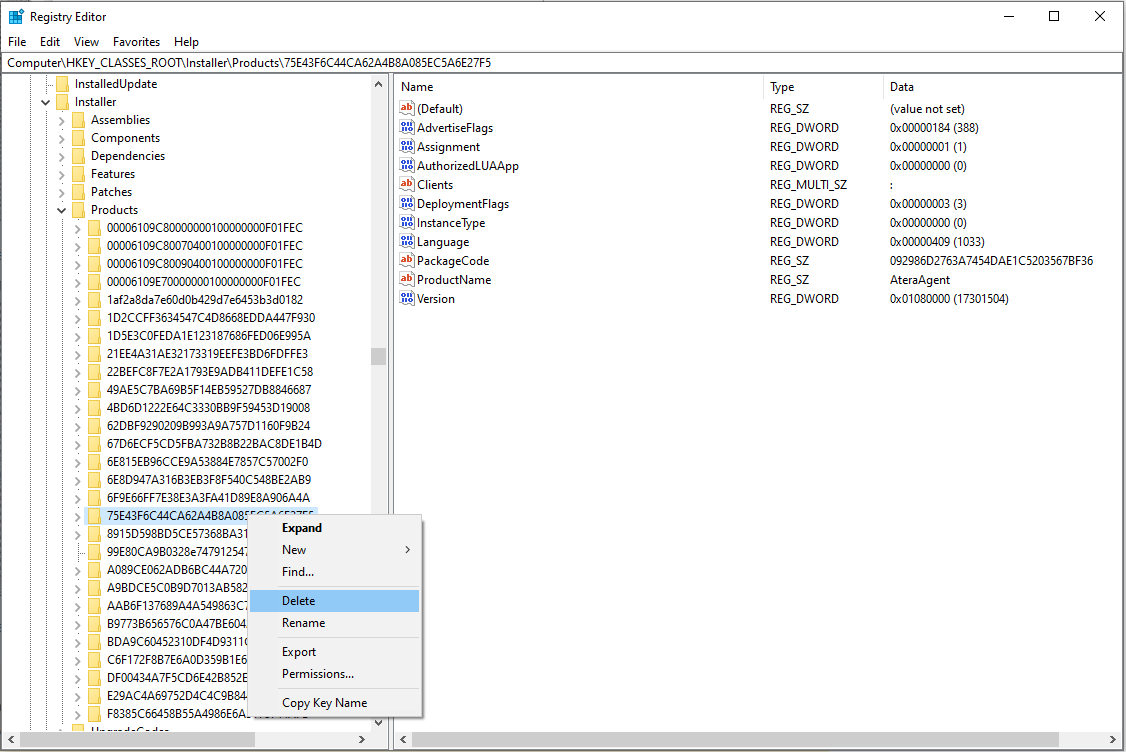Viewport: 1126px width, 752px height.
Task: Select the (Default) registry value
Action: (x=440, y=108)
